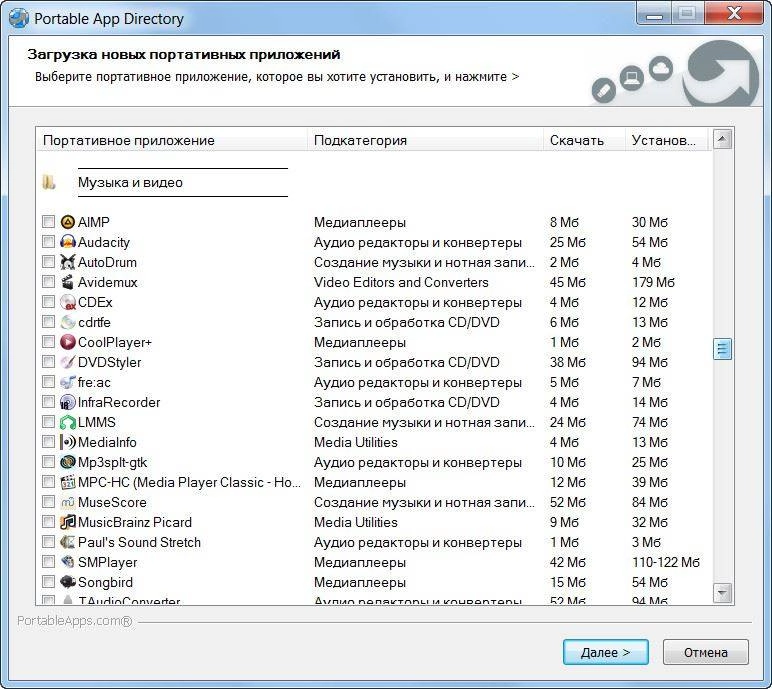Click the MuseScore icon

click(67, 502)
